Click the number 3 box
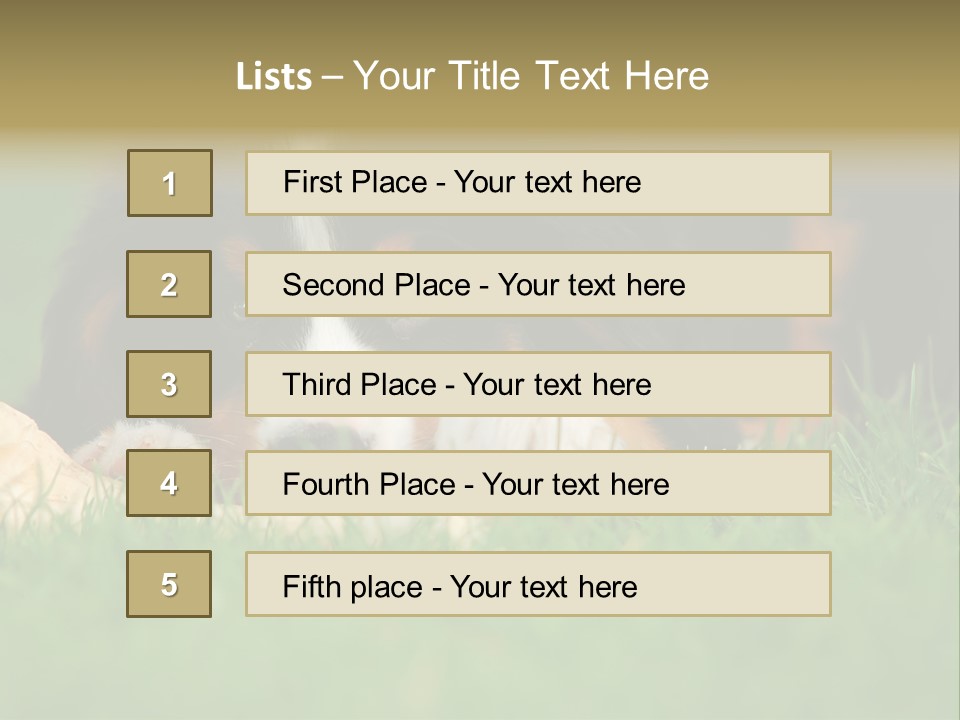Screen dimensions: 960x720 (169, 384)
